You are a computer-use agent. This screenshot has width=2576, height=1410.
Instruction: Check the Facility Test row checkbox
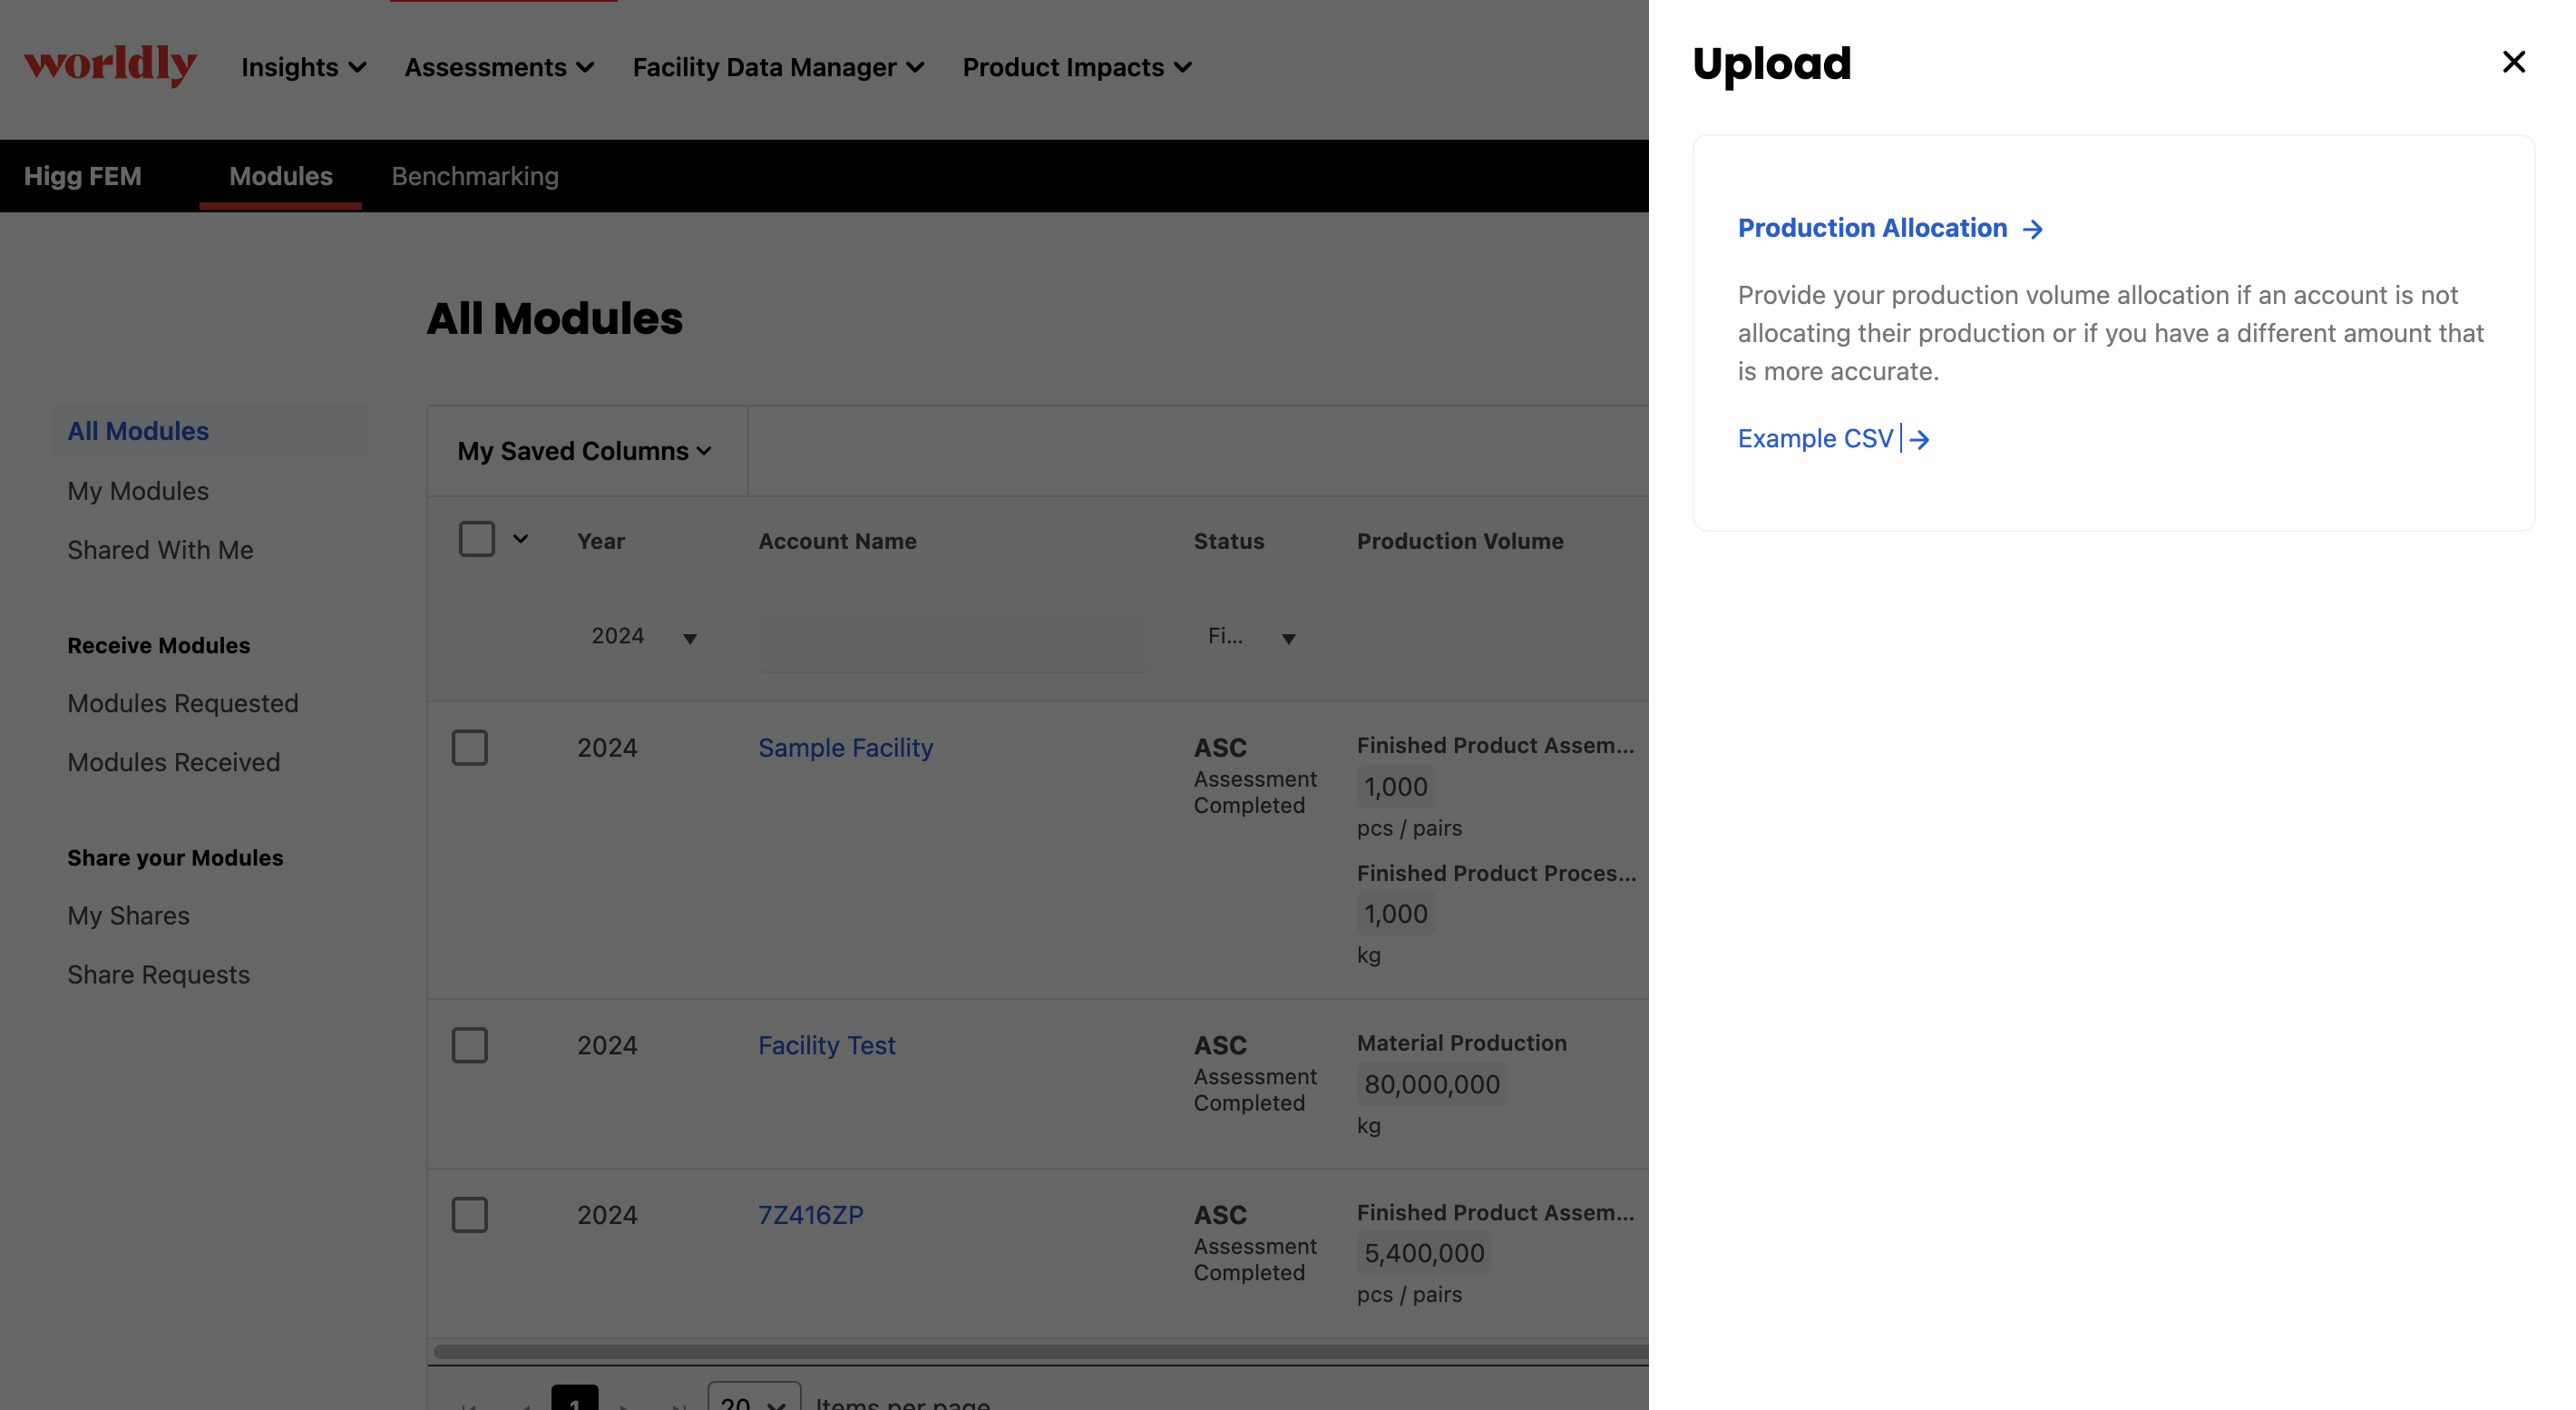[469, 1045]
